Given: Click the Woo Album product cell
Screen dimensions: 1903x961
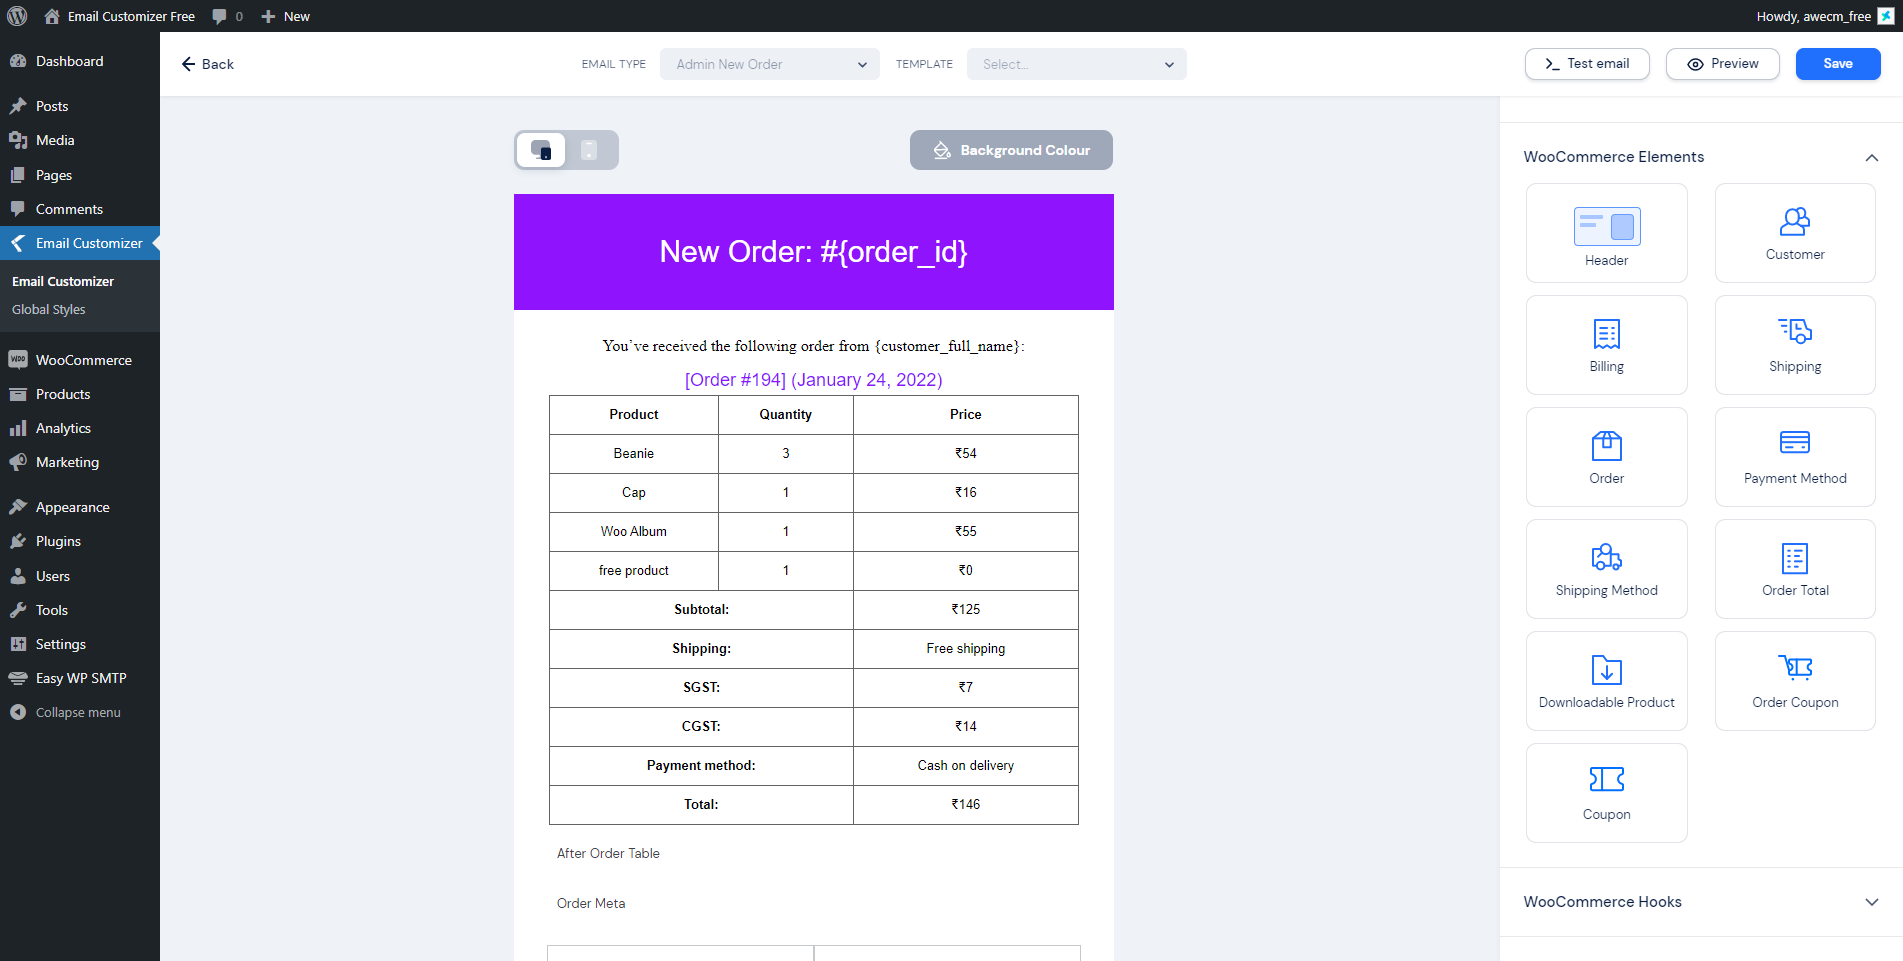Looking at the screenshot, I should click(x=634, y=531).
